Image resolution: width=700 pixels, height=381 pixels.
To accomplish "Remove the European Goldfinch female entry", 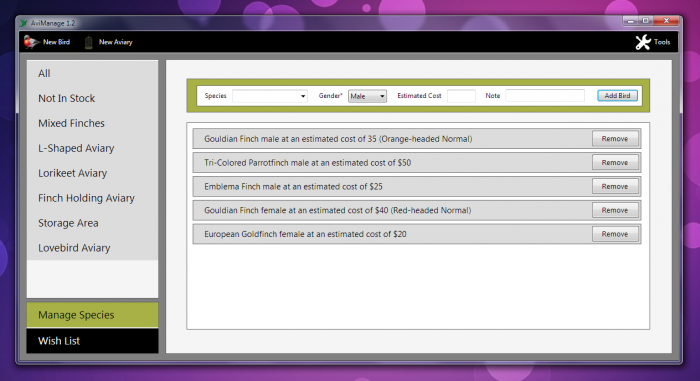I will pyautogui.click(x=615, y=234).
